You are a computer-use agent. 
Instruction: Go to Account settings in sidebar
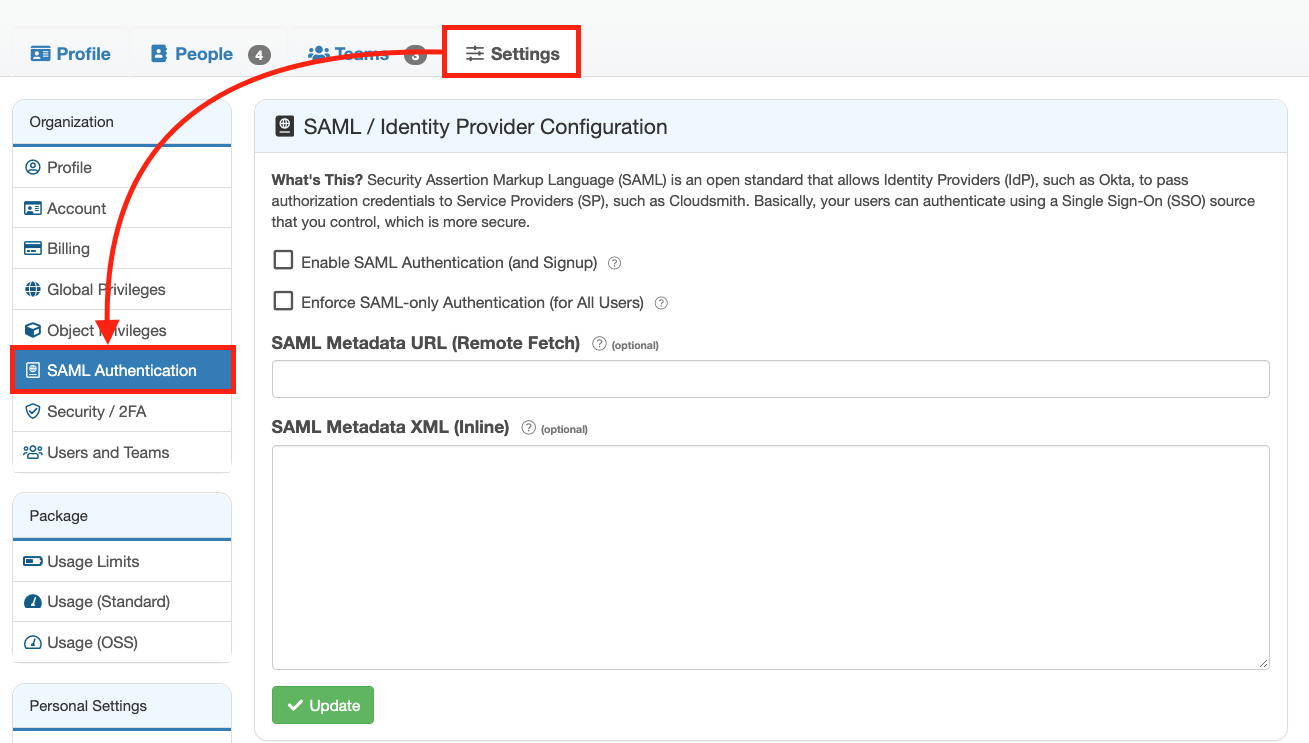(122, 208)
